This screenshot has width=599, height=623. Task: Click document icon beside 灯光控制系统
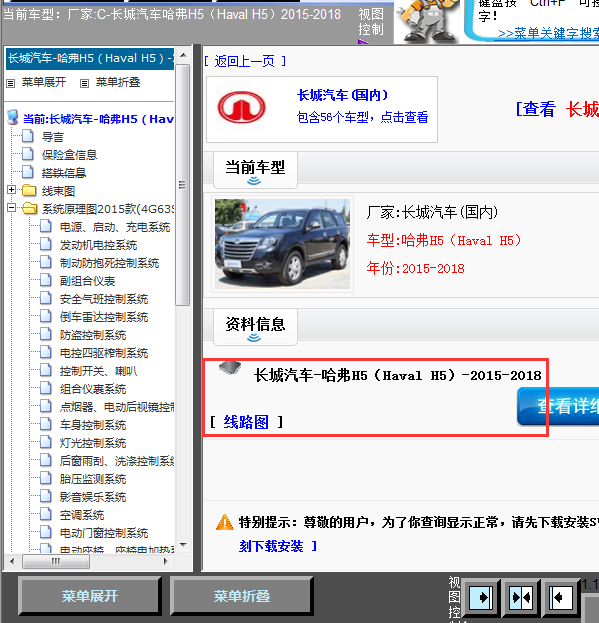click(x=46, y=442)
